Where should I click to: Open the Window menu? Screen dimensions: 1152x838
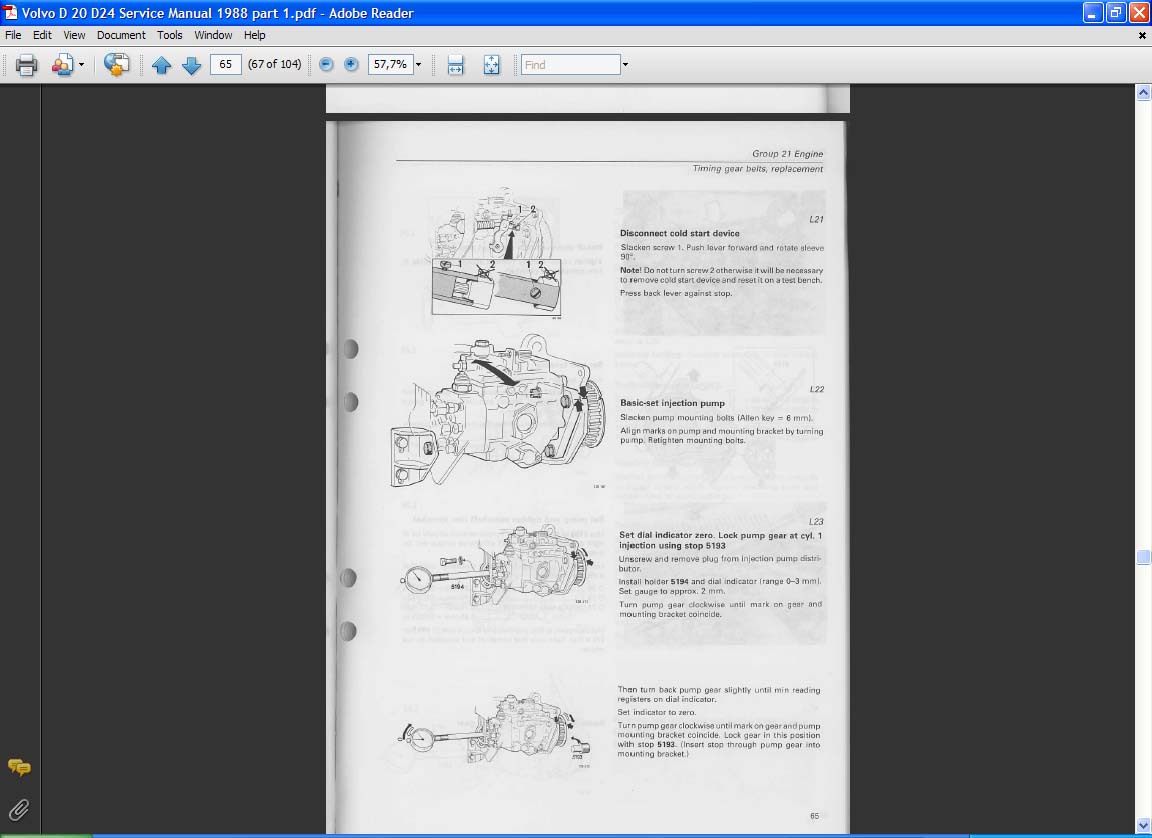pyautogui.click(x=213, y=35)
